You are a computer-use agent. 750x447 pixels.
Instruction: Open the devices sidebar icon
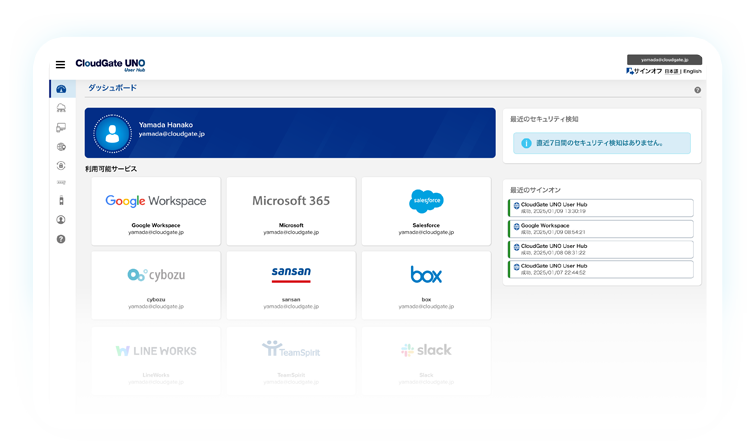61,127
